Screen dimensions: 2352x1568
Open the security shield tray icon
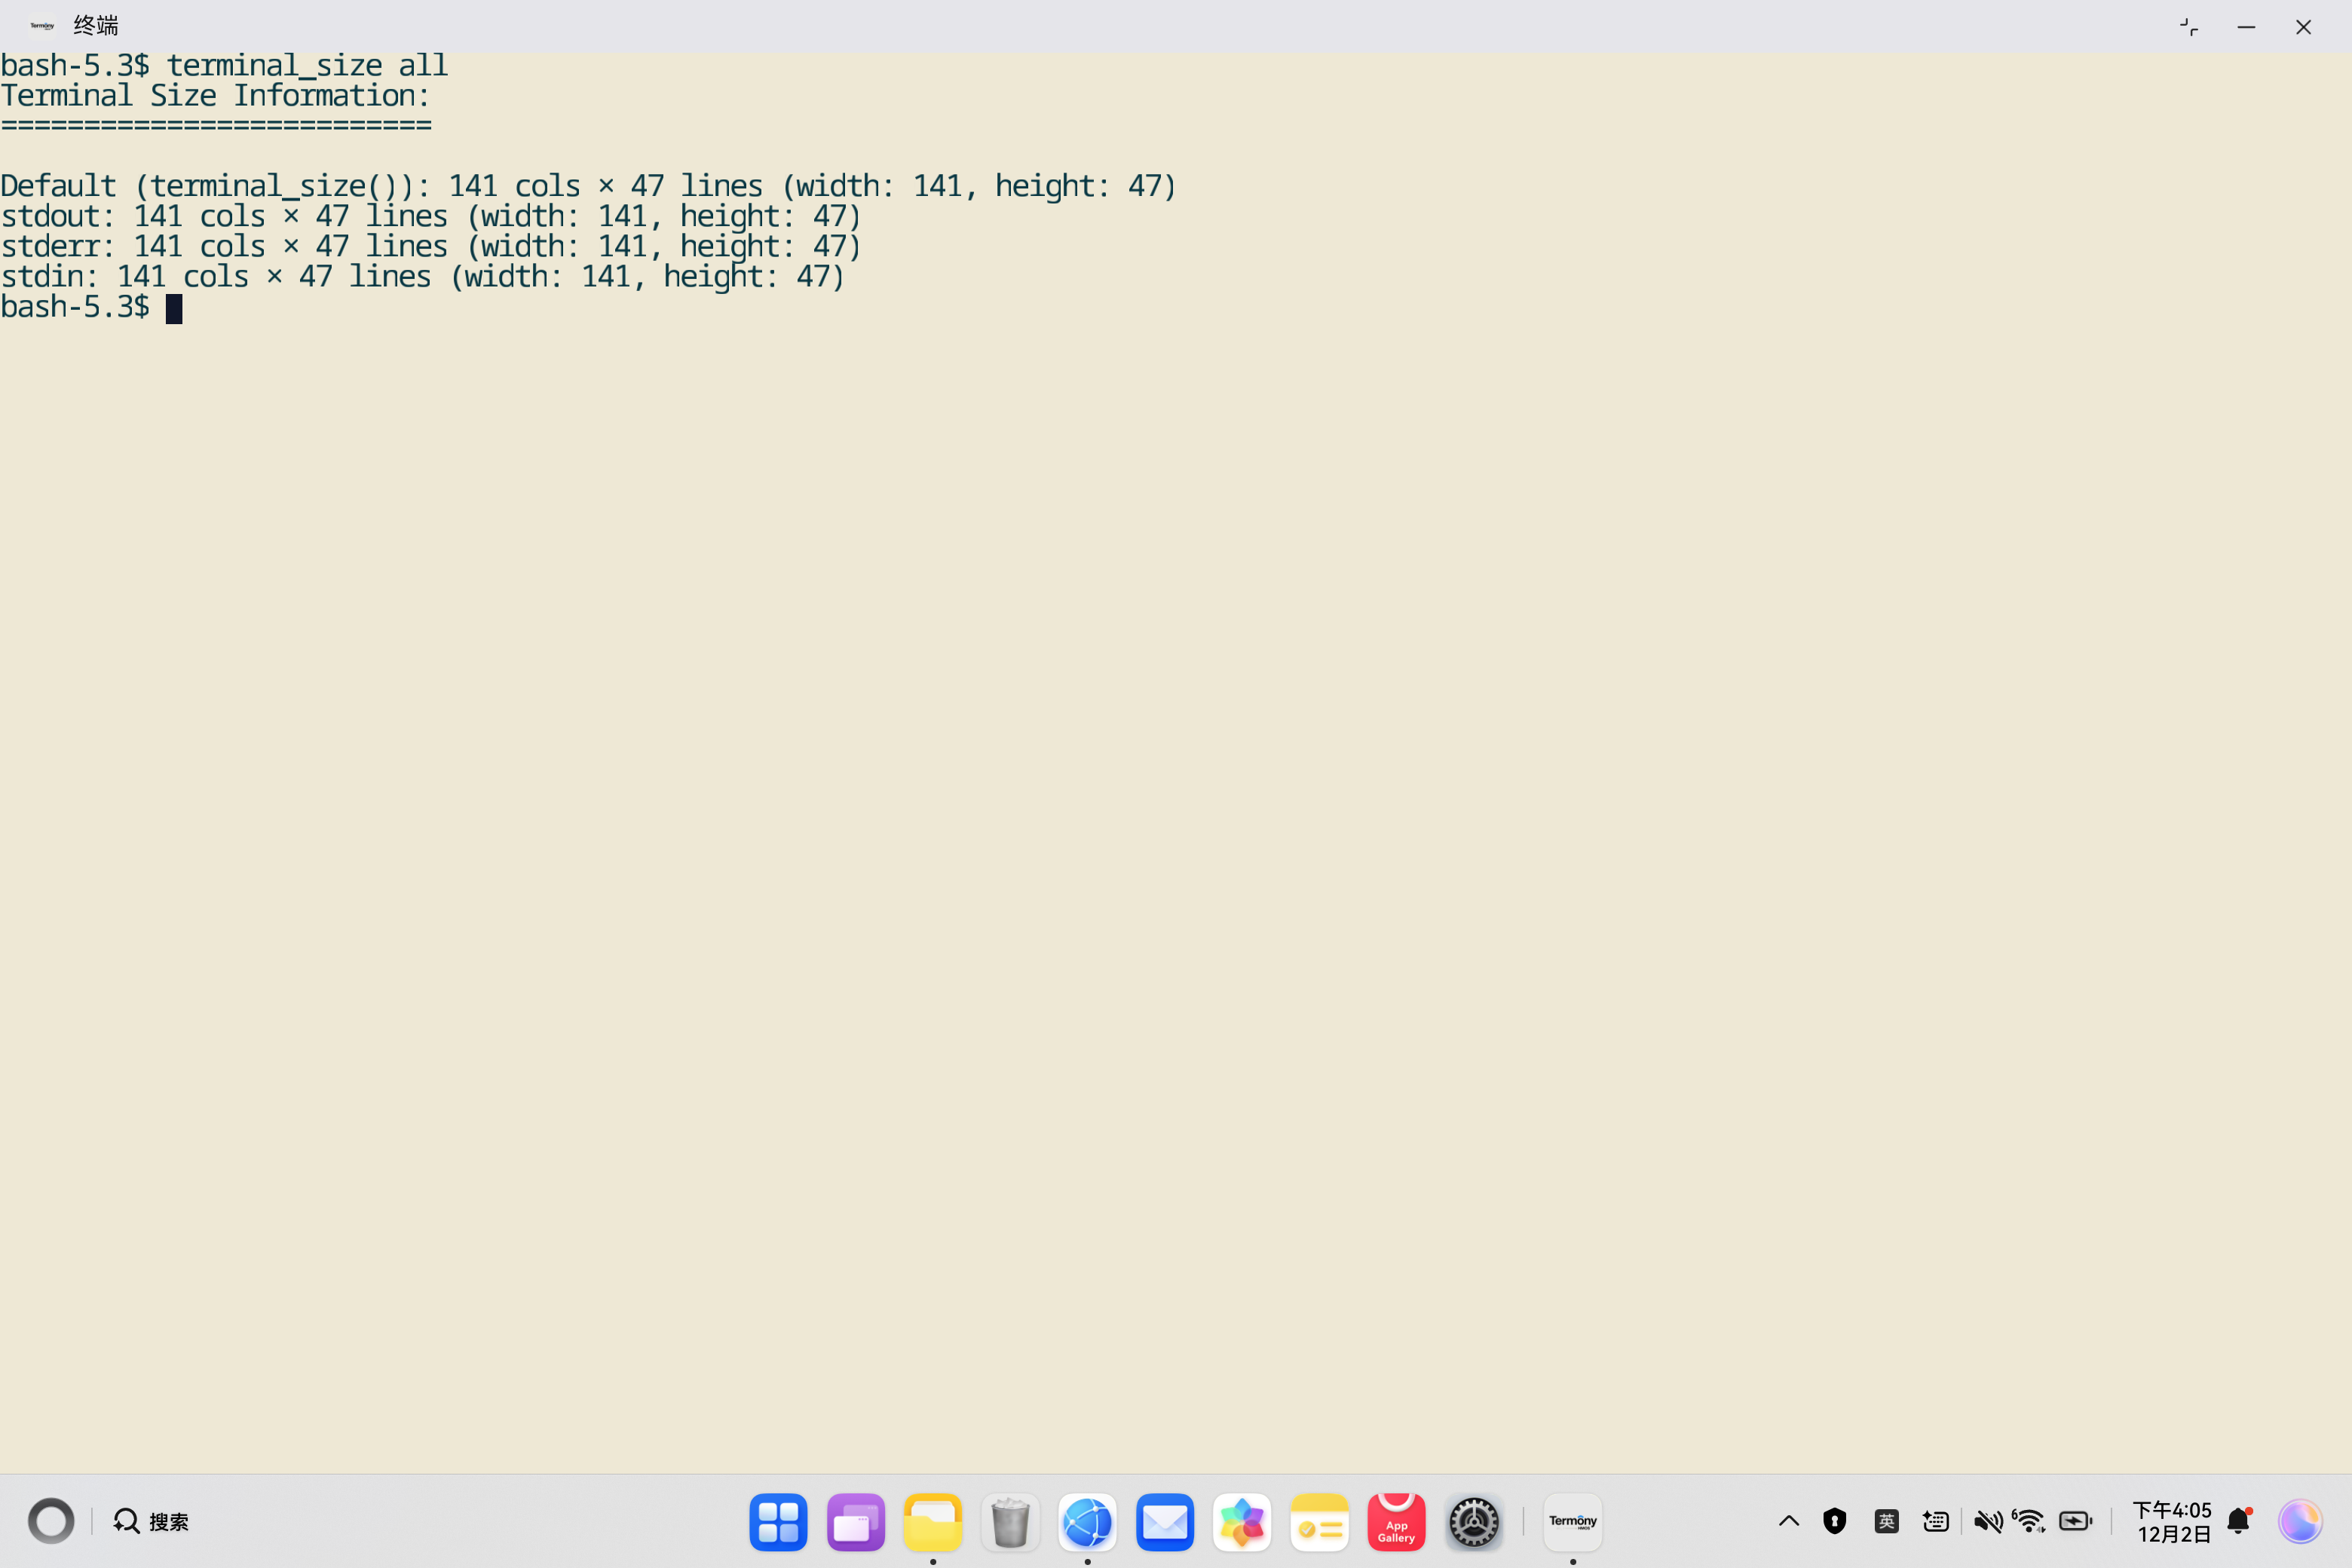[x=1834, y=1521]
